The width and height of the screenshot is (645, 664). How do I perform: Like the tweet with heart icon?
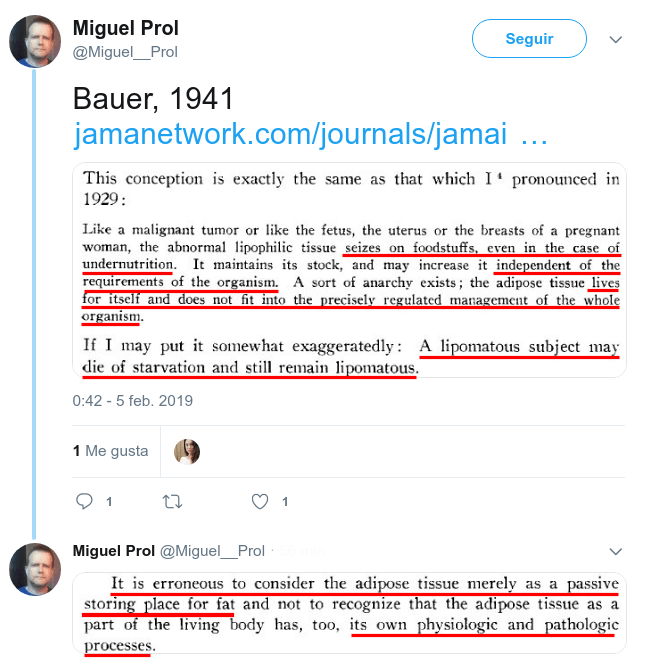tap(260, 501)
